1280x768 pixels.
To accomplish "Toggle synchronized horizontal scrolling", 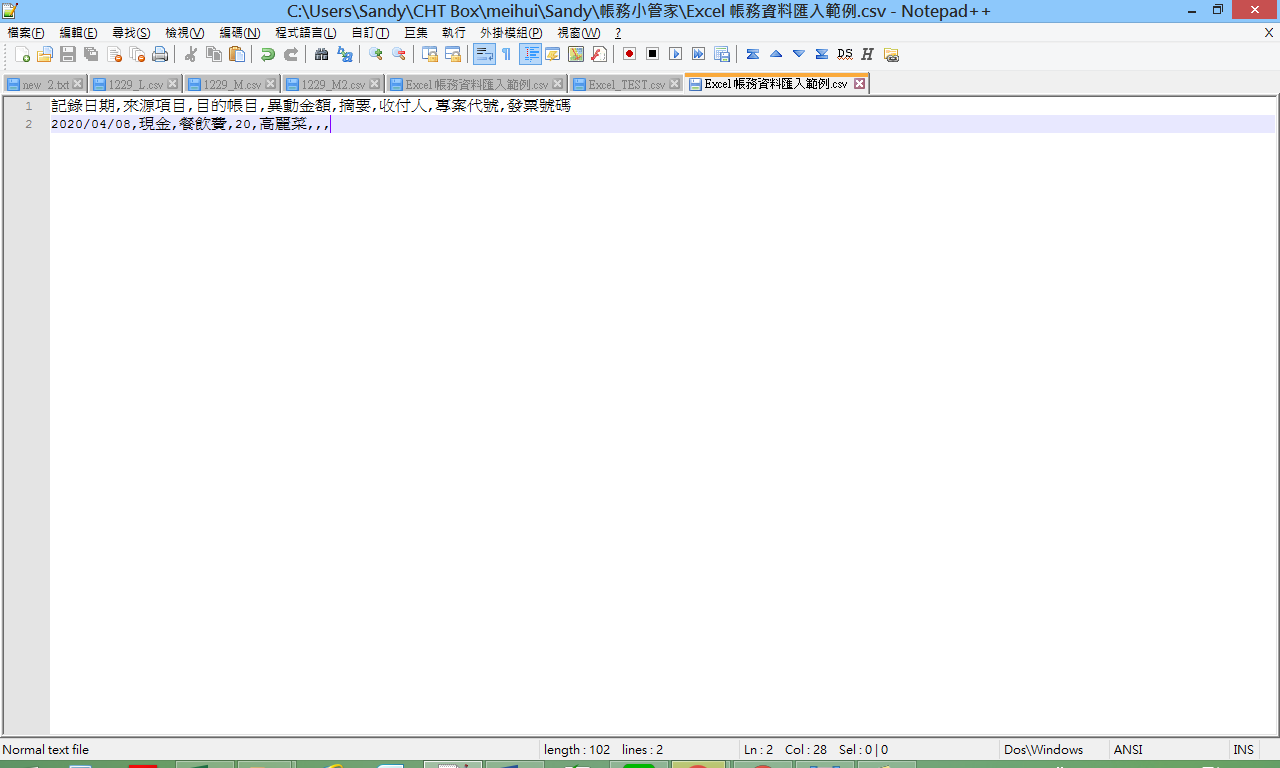I will [453, 54].
